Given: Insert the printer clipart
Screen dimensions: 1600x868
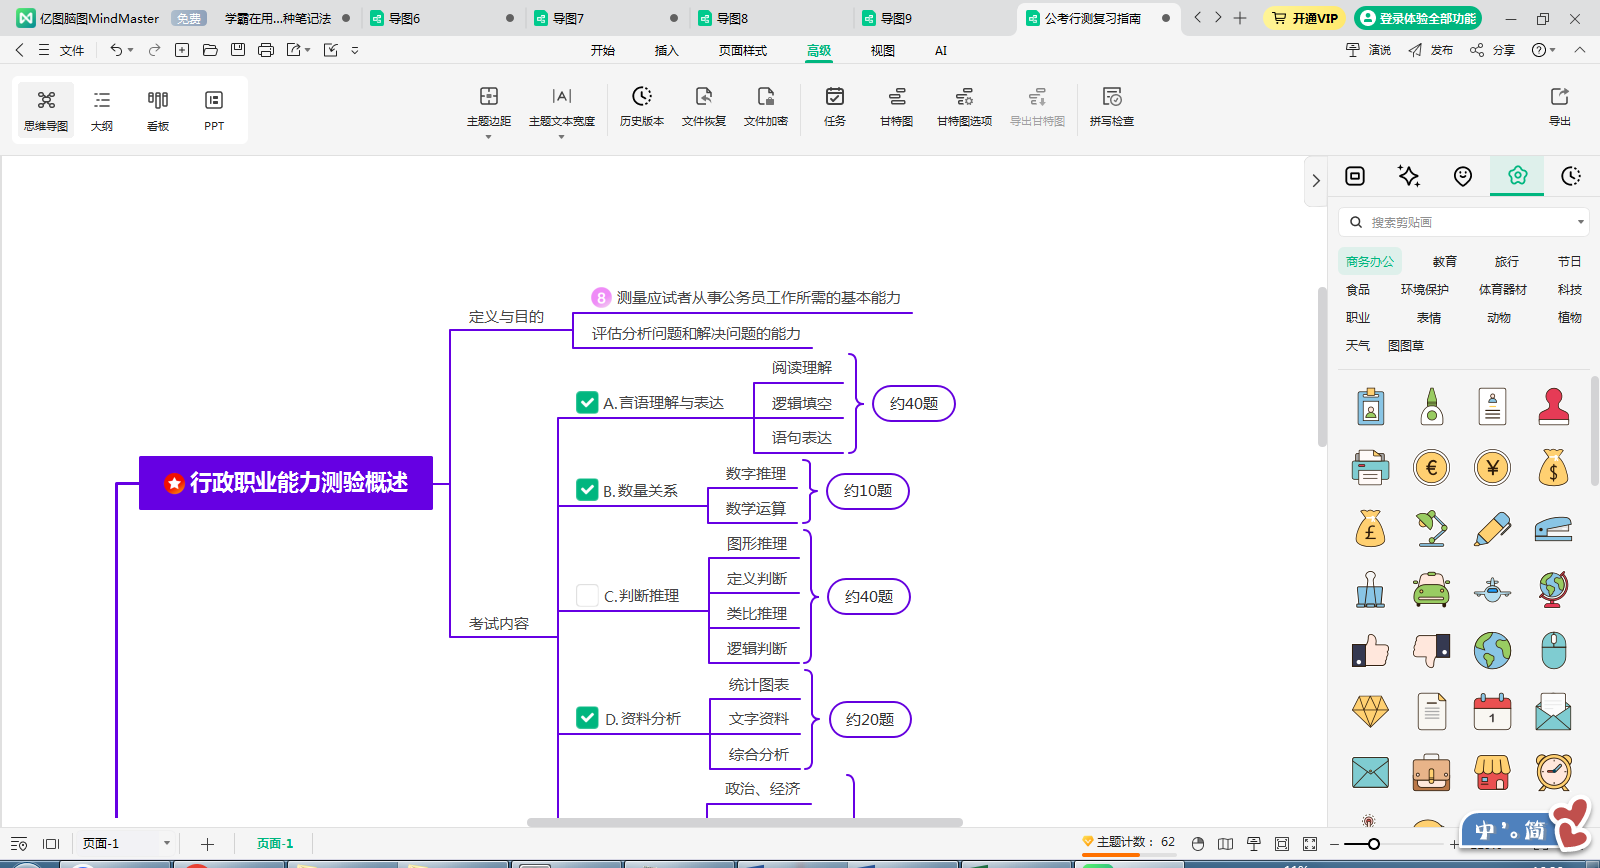Looking at the screenshot, I should [x=1371, y=467].
